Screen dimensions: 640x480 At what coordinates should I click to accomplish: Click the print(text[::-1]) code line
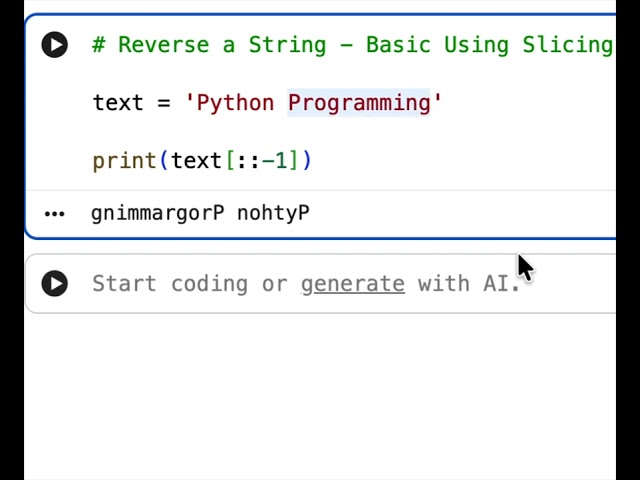pyautogui.click(x=202, y=161)
